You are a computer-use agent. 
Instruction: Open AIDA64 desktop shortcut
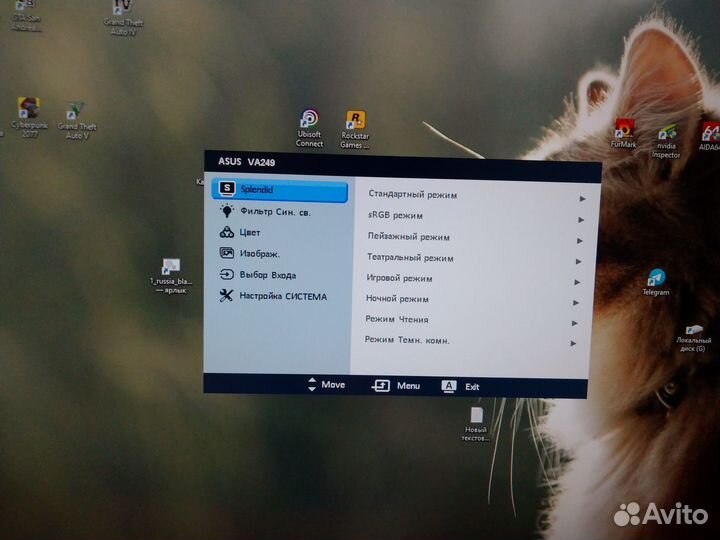click(x=710, y=136)
